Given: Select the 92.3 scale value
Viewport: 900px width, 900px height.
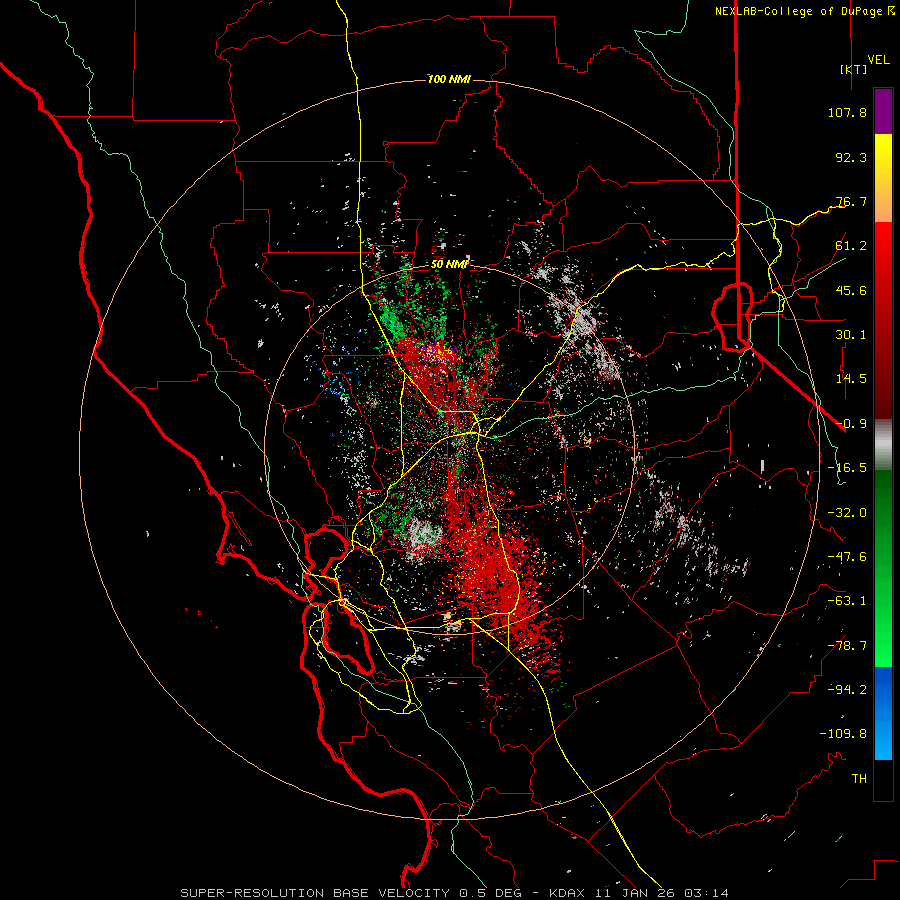Looking at the screenshot, I should pyautogui.click(x=851, y=157).
